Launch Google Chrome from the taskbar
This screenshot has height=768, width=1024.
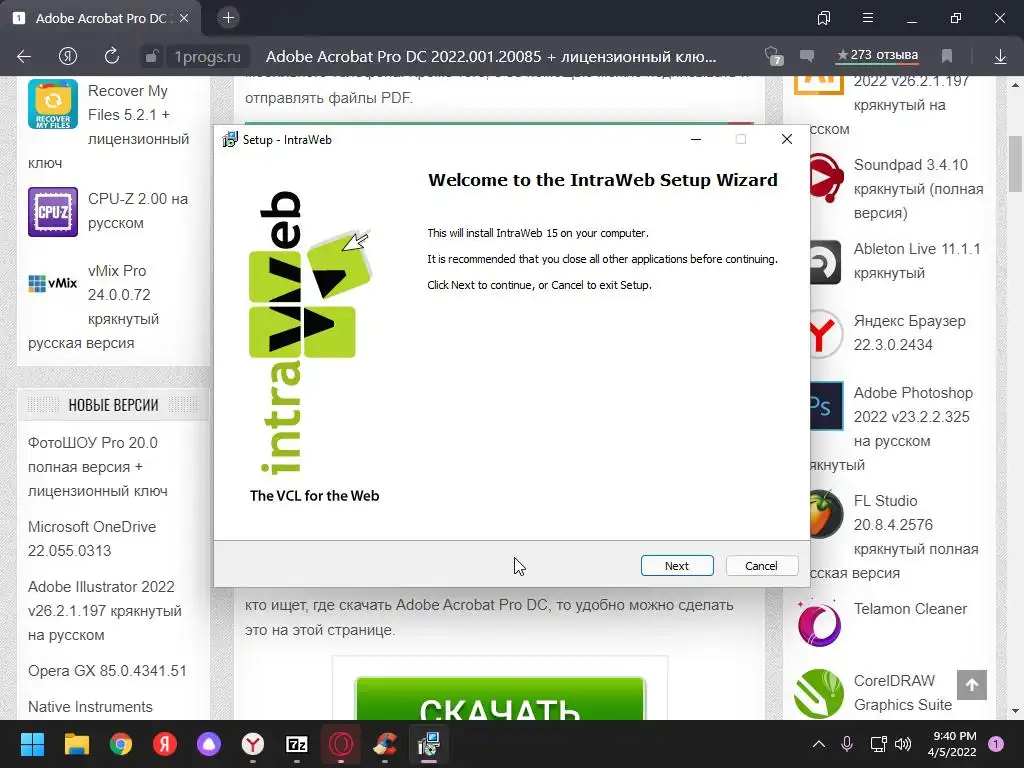(121, 744)
